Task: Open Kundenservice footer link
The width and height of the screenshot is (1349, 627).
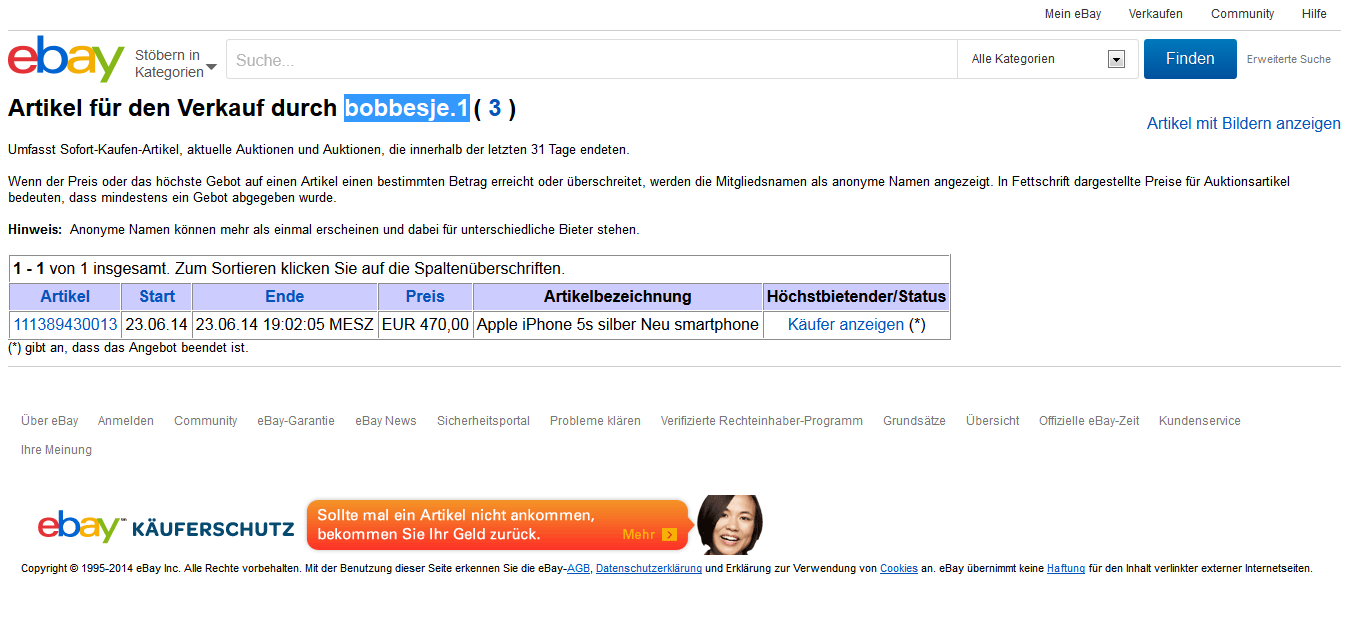Action: pyautogui.click(x=1200, y=421)
